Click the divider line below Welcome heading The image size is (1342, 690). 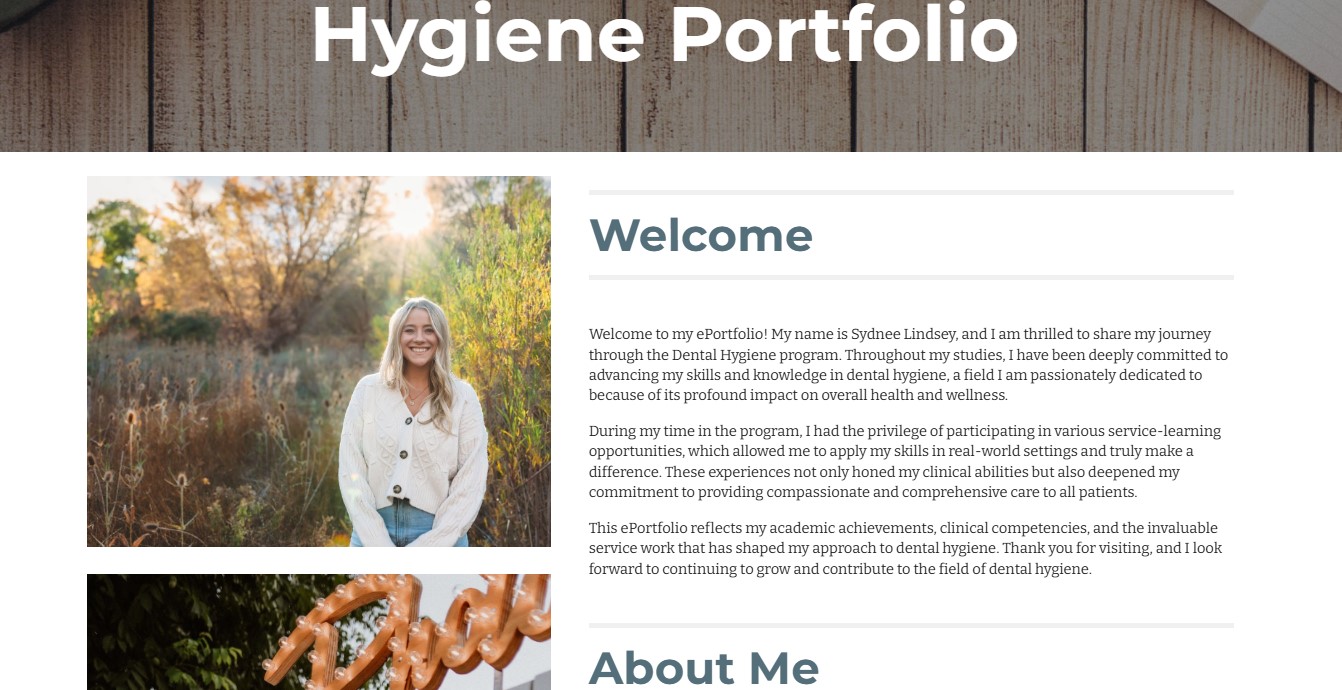[x=911, y=277]
